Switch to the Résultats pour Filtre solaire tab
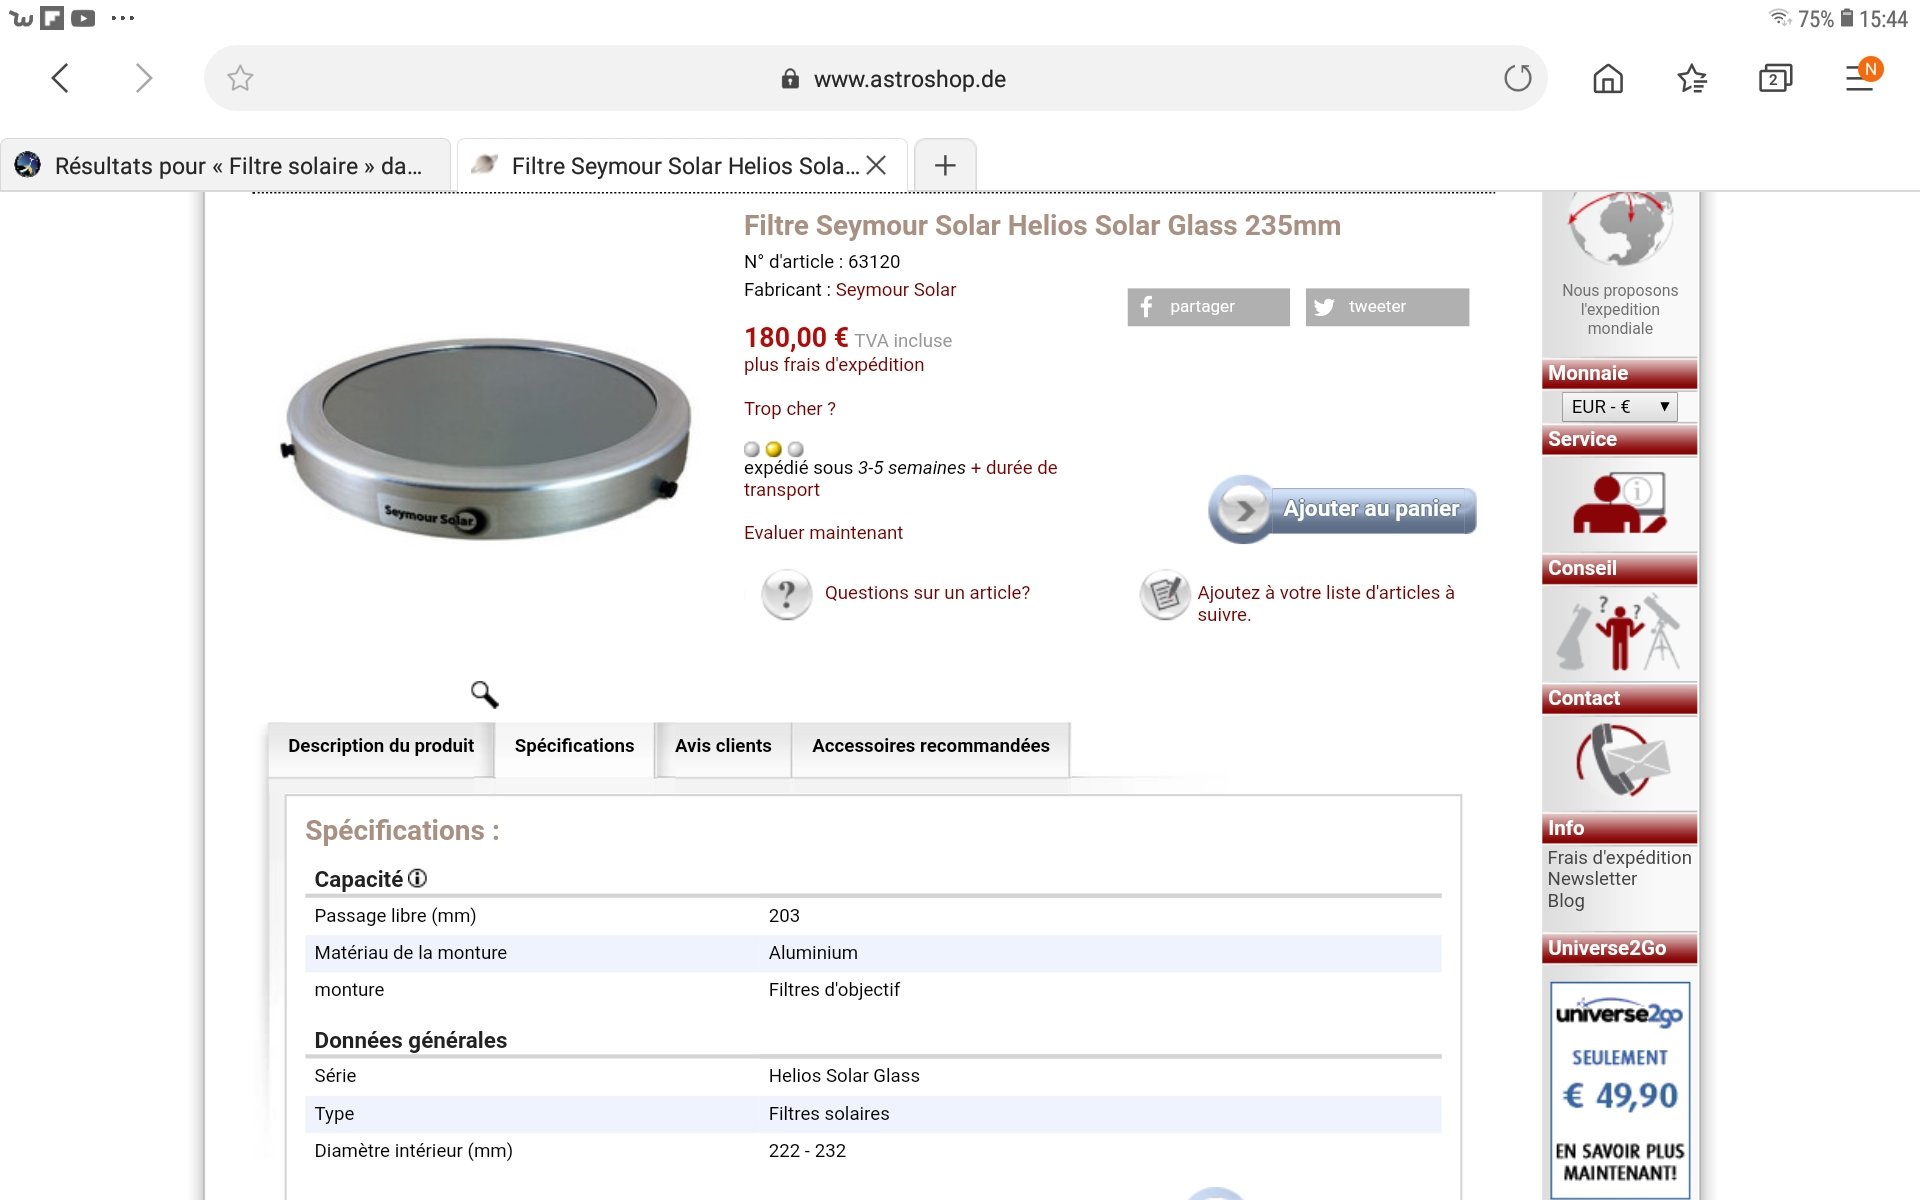The height and width of the screenshot is (1200, 1920). [226, 166]
